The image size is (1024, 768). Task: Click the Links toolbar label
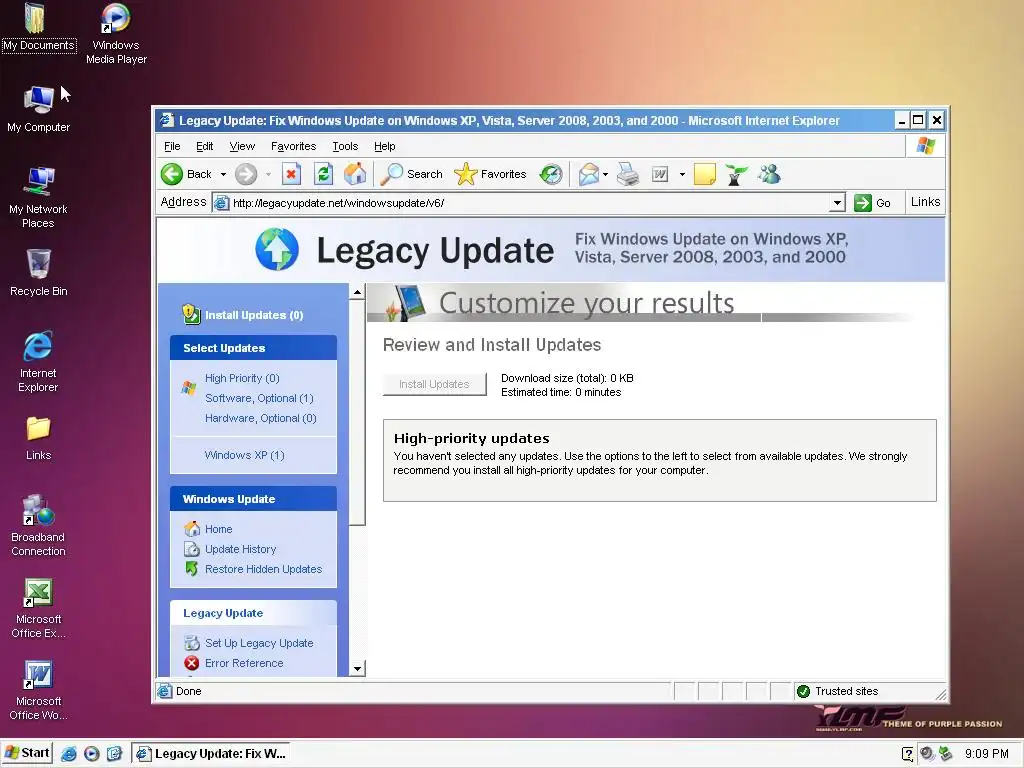(x=925, y=202)
